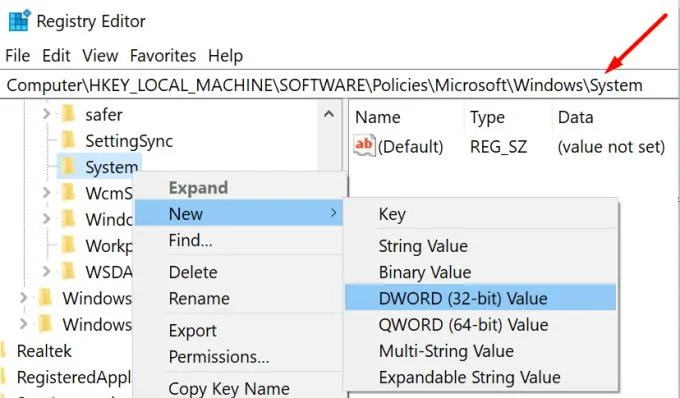Create a new Binary Value
The width and height of the screenshot is (680, 398).
point(425,272)
